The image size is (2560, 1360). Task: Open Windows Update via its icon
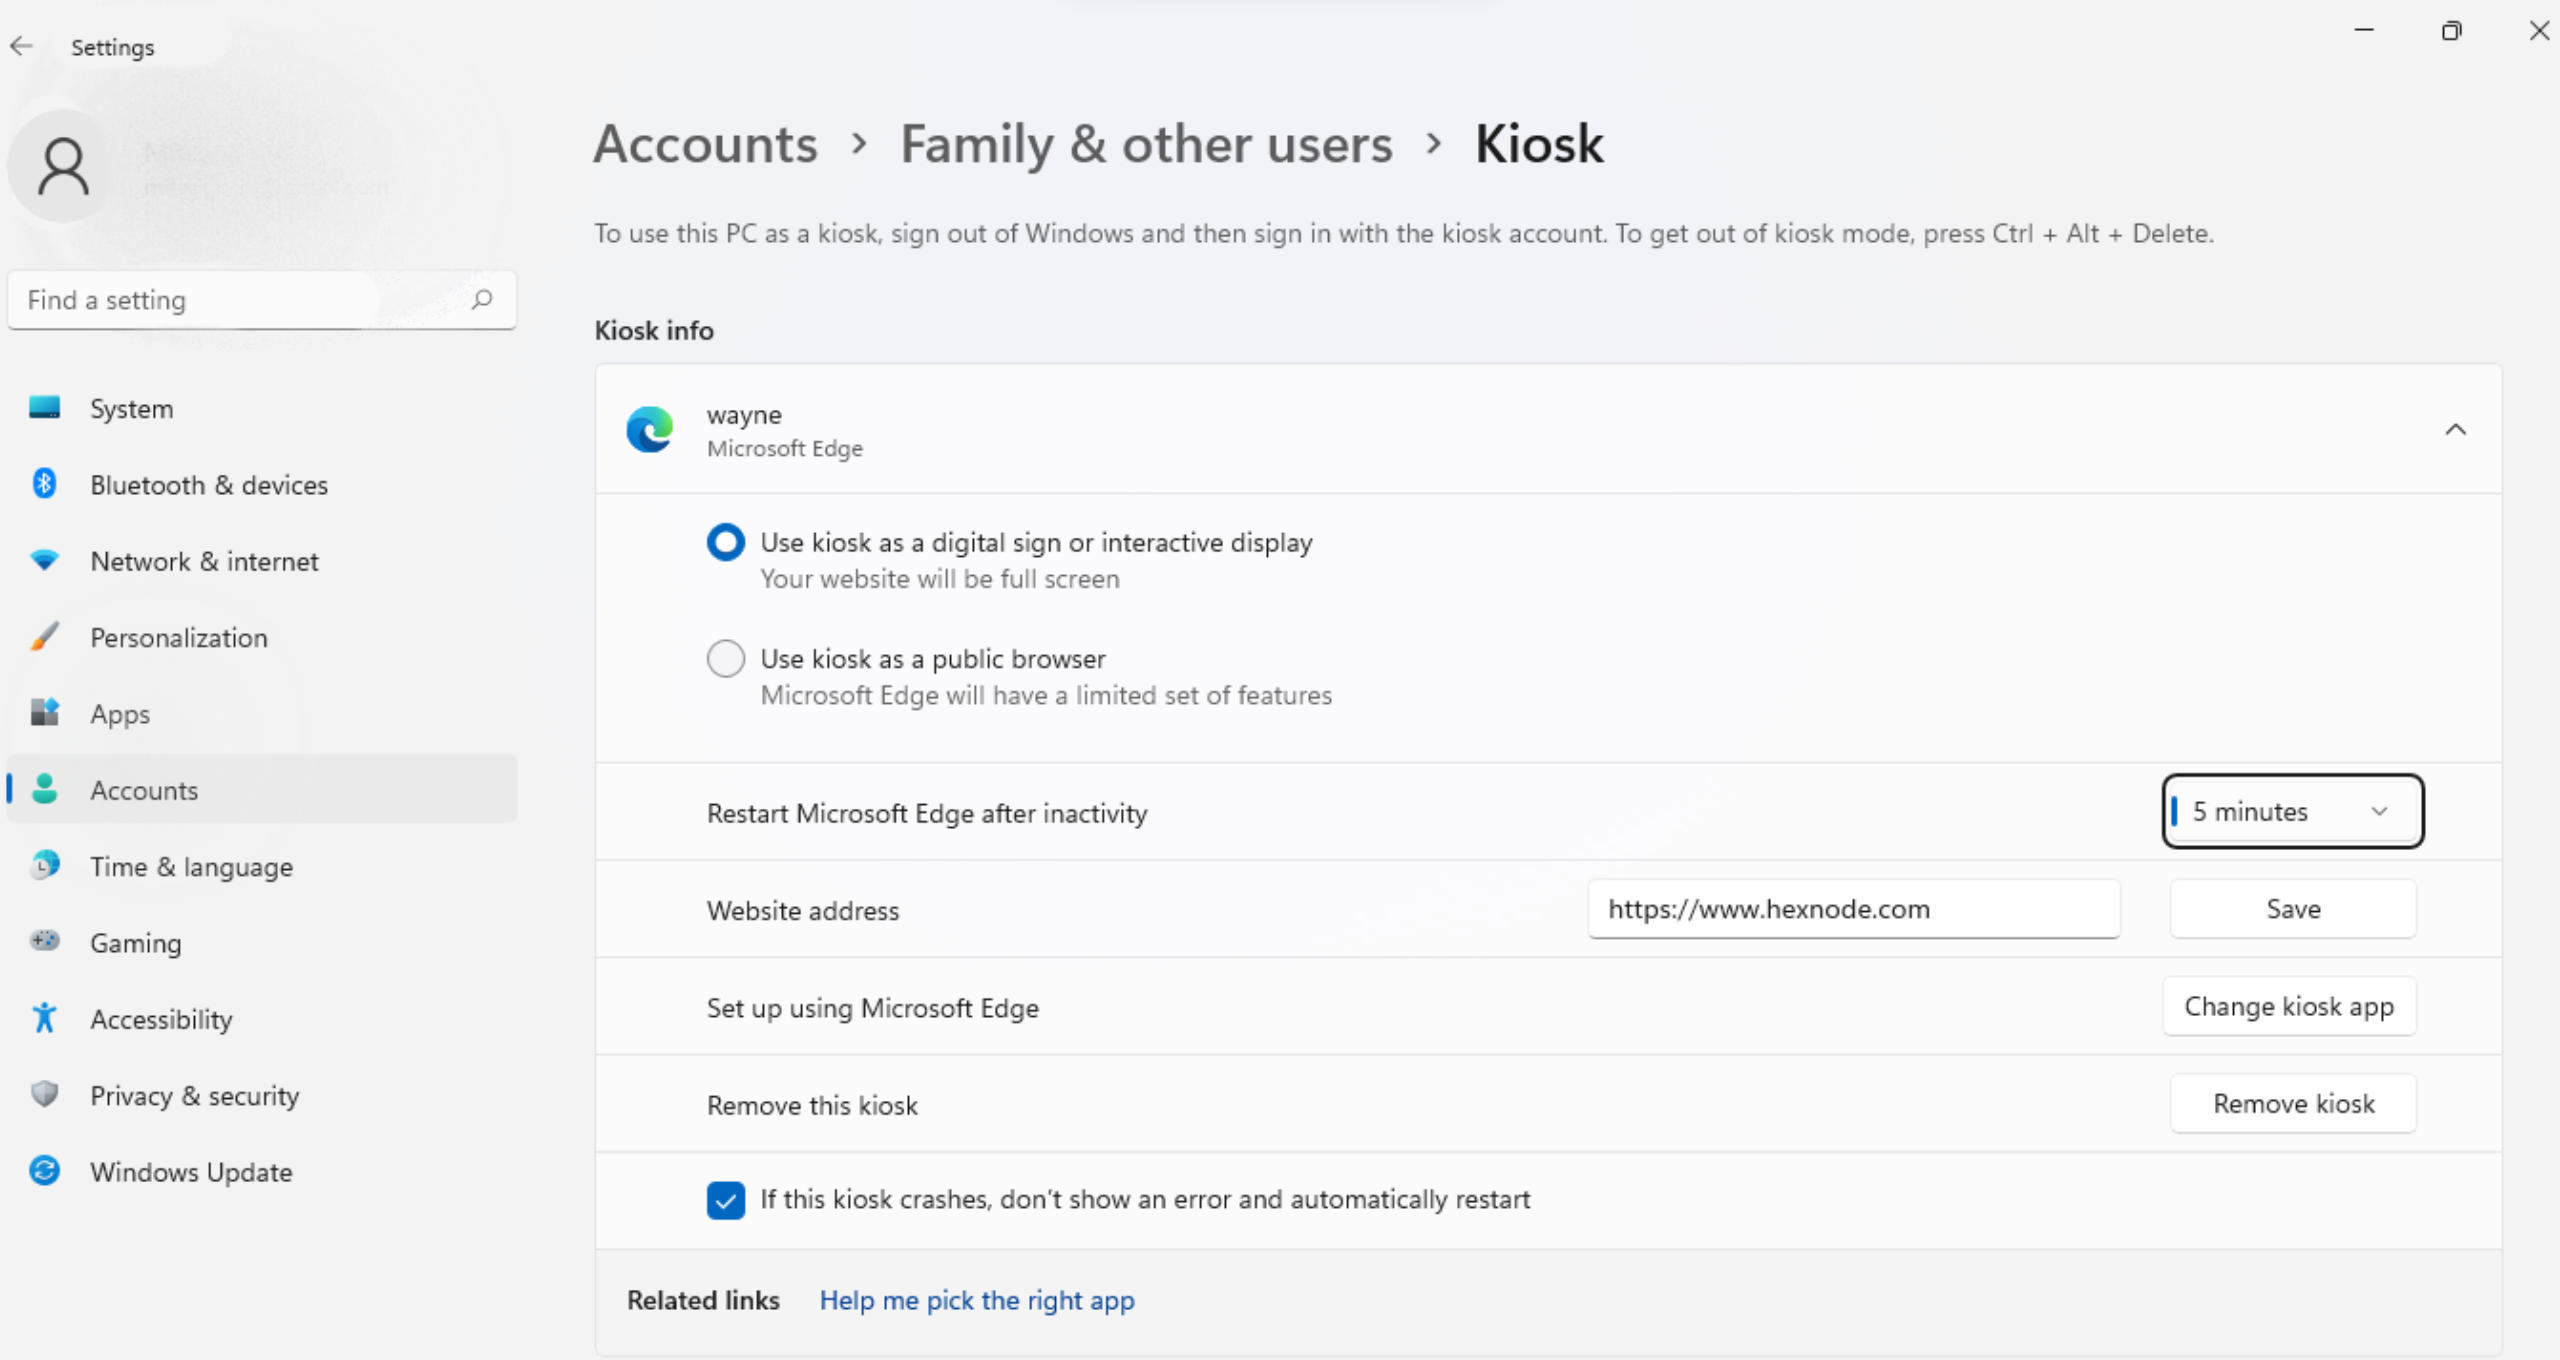tap(44, 1170)
